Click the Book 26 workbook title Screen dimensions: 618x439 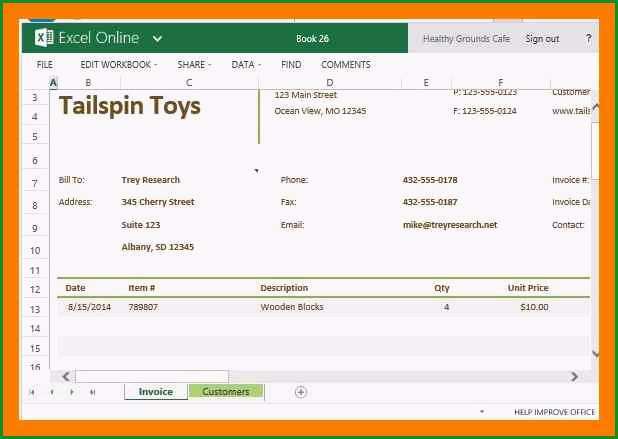pos(312,39)
